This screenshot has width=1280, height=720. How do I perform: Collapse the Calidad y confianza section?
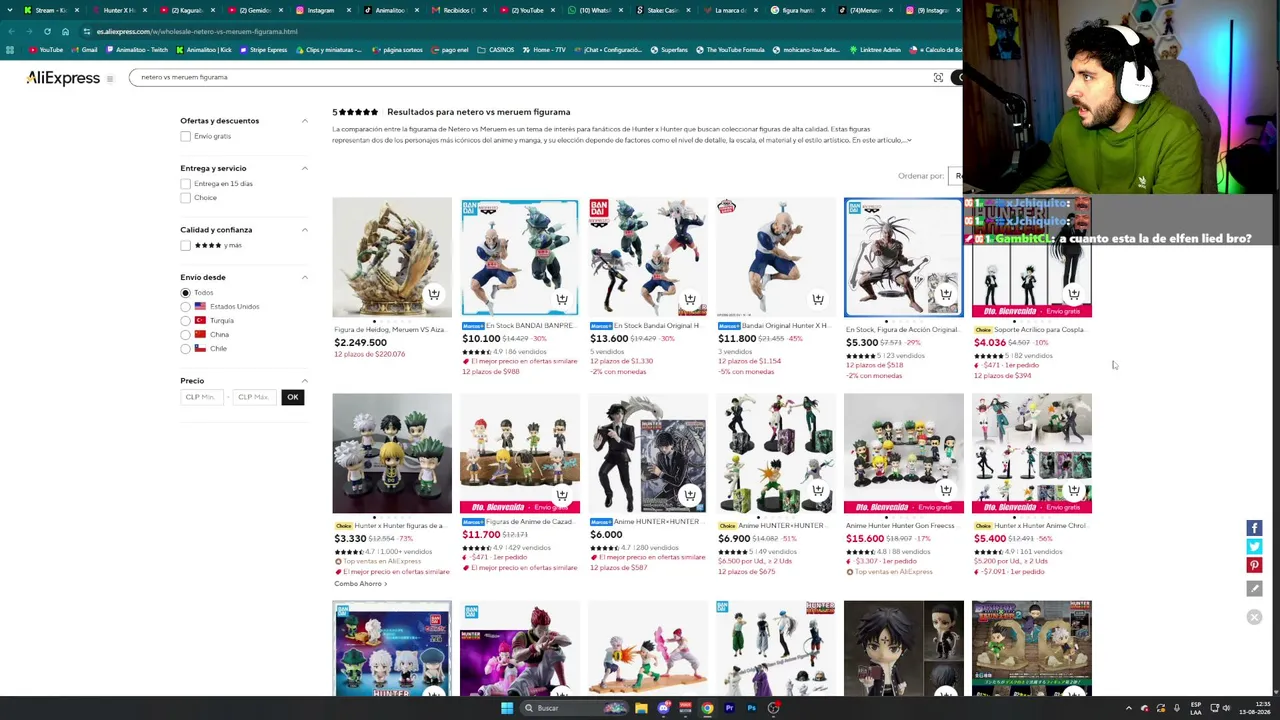305,230
